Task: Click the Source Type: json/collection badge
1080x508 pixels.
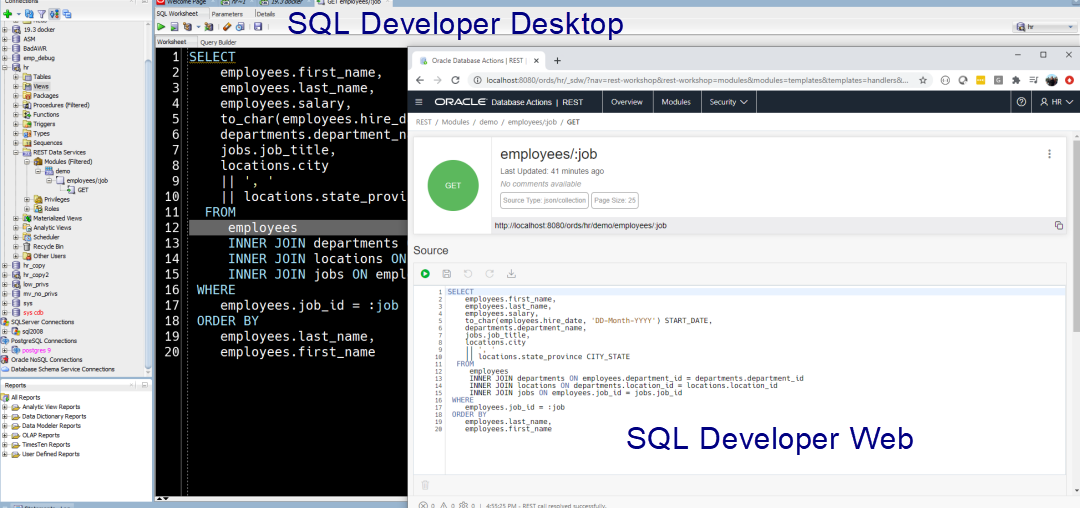Action: click(544, 200)
